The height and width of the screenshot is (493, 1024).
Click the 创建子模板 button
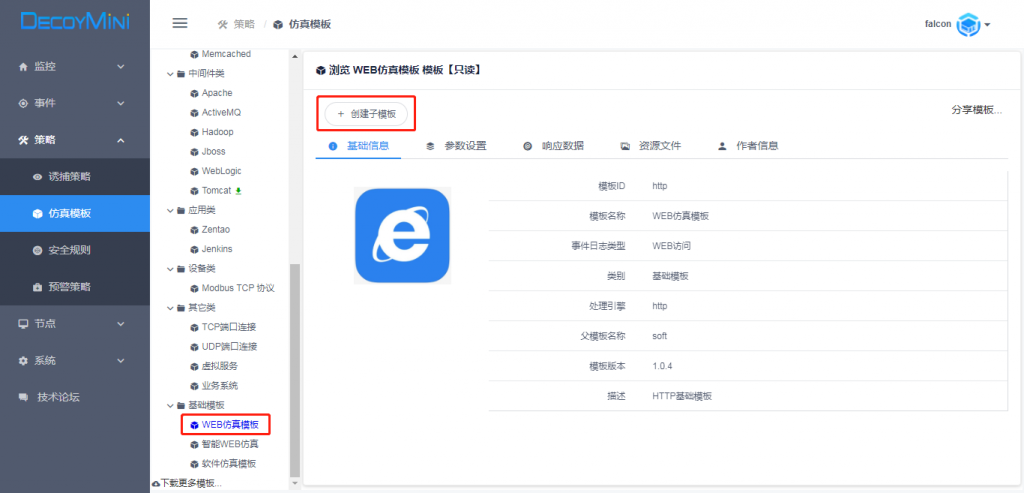click(x=366, y=114)
